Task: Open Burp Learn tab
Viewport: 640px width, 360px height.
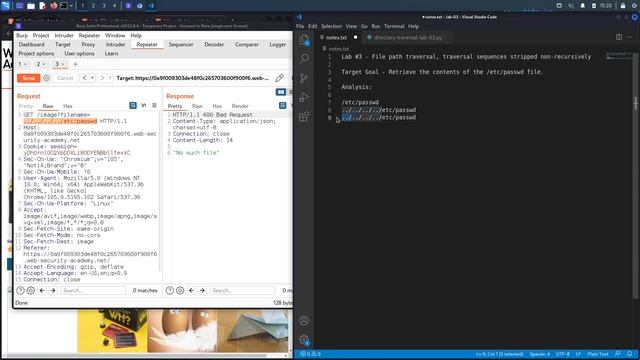Action: [111, 53]
